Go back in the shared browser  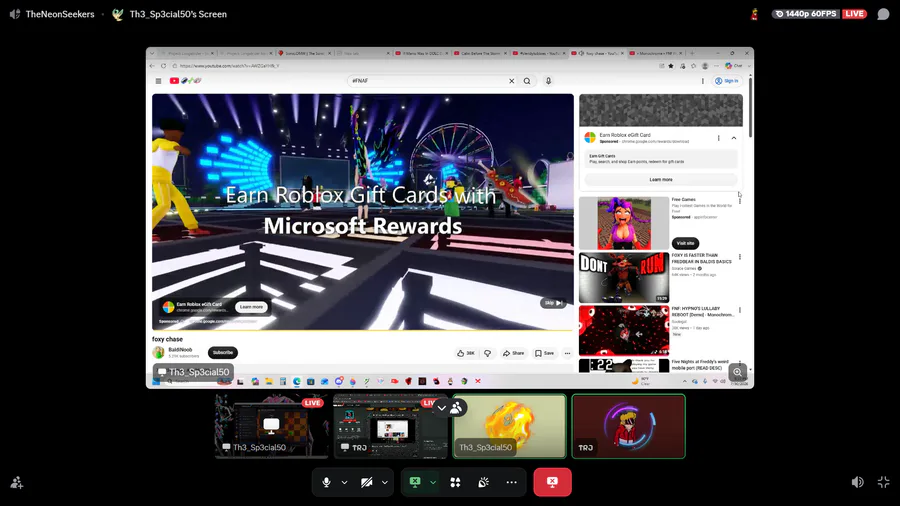[152, 66]
